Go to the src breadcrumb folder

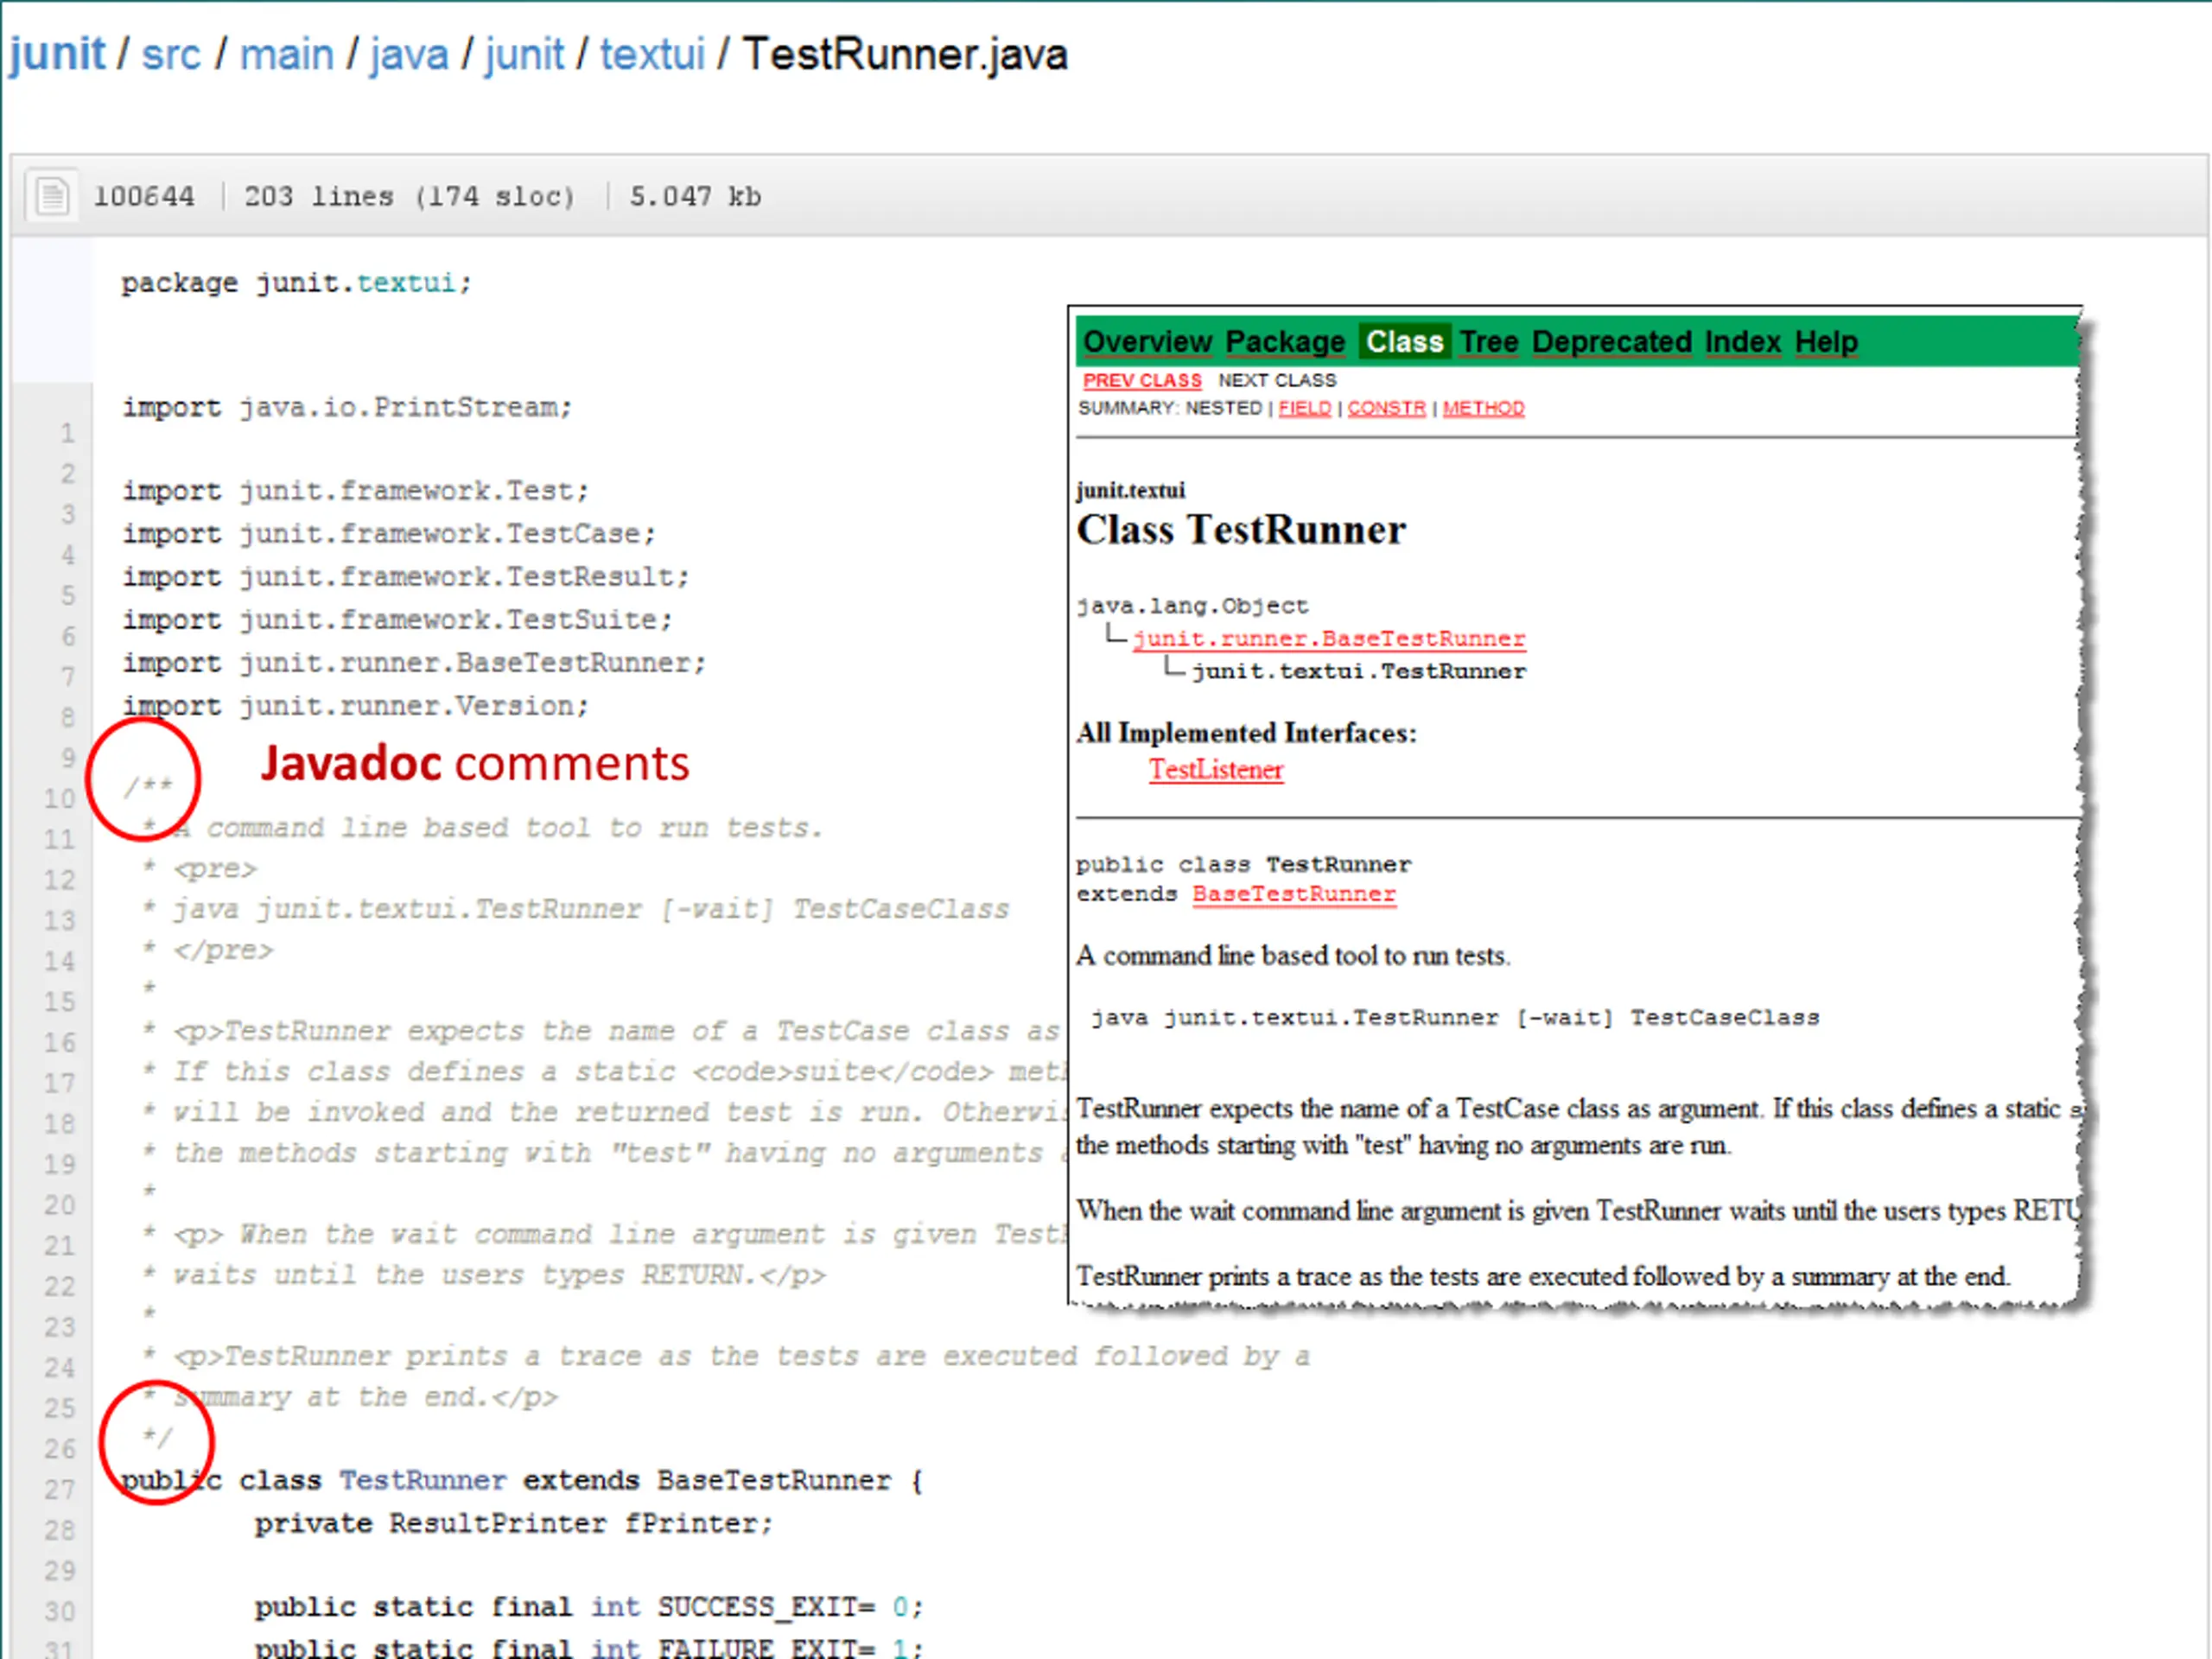coord(171,55)
